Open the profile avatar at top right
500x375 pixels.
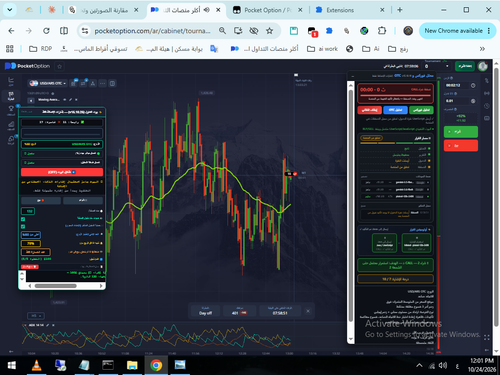[483, 66]
